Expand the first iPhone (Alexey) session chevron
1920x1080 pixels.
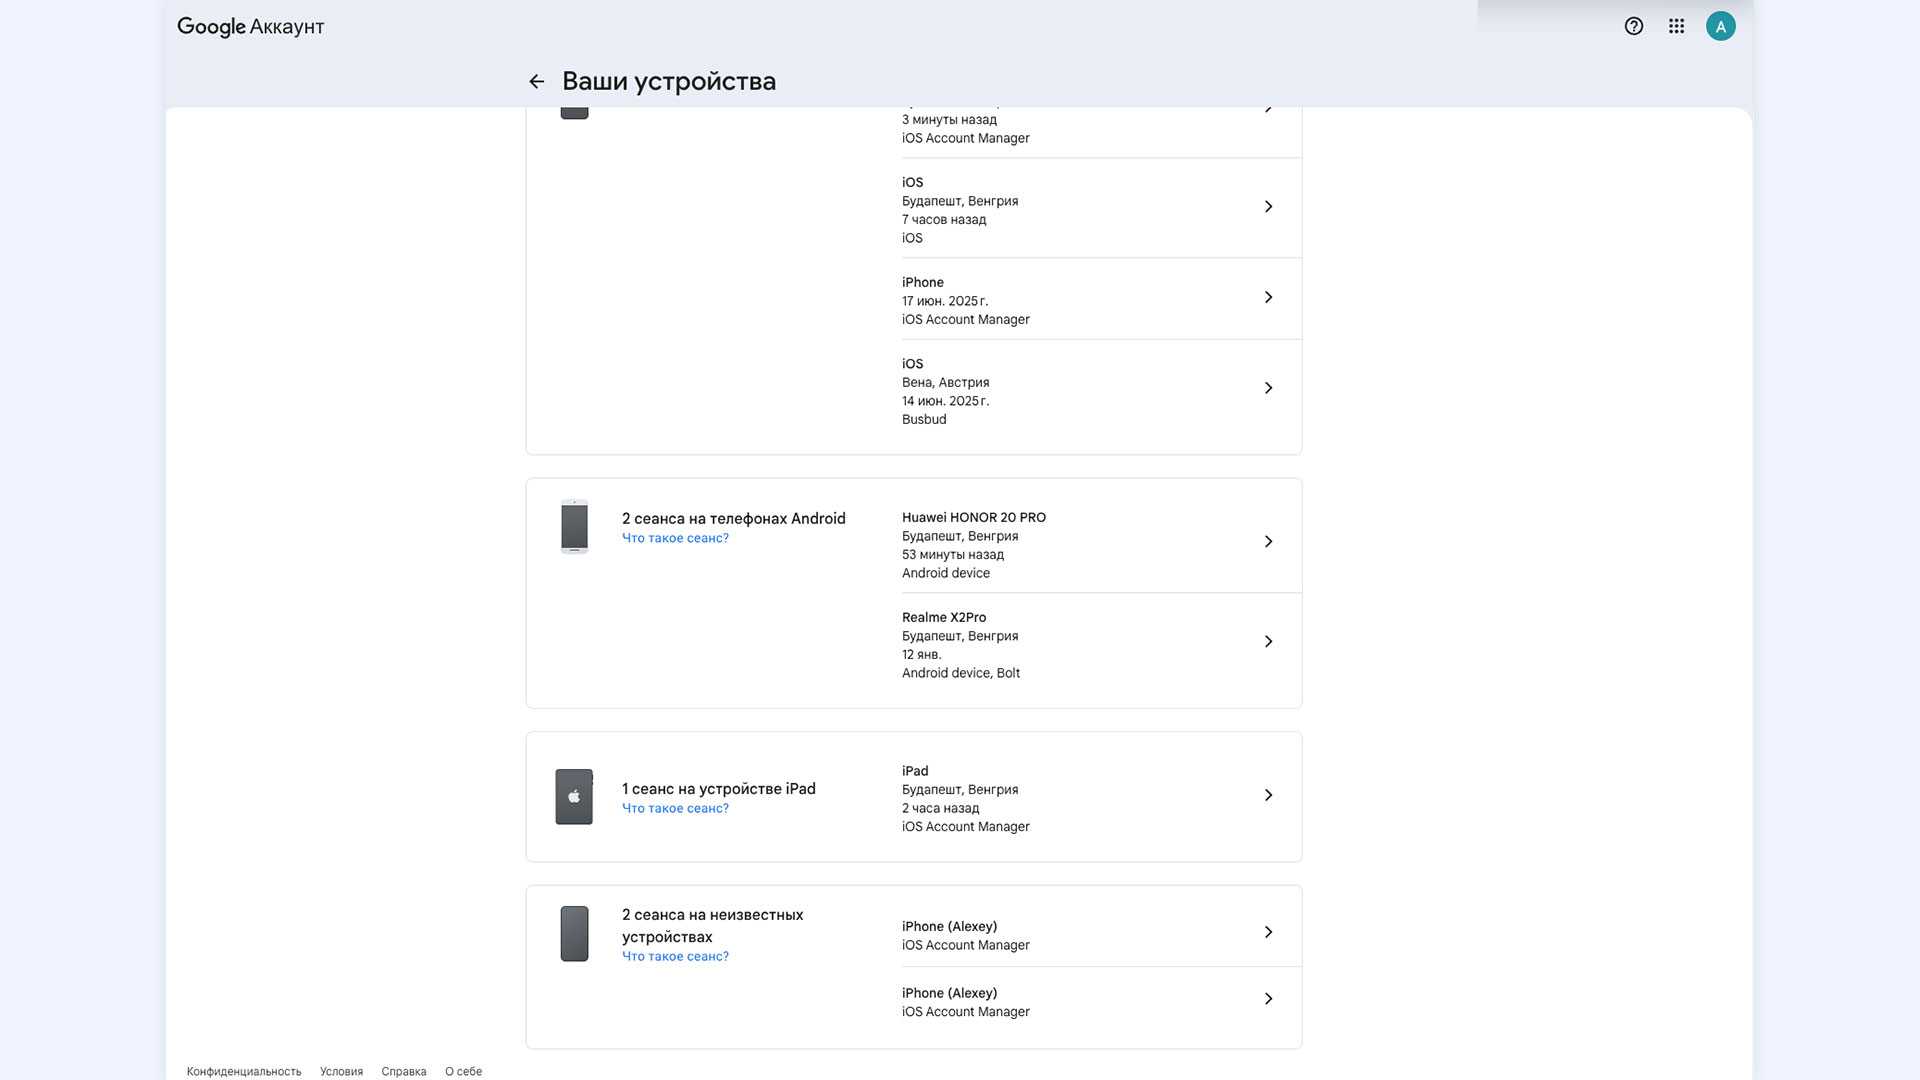[x=1268, y=933]
